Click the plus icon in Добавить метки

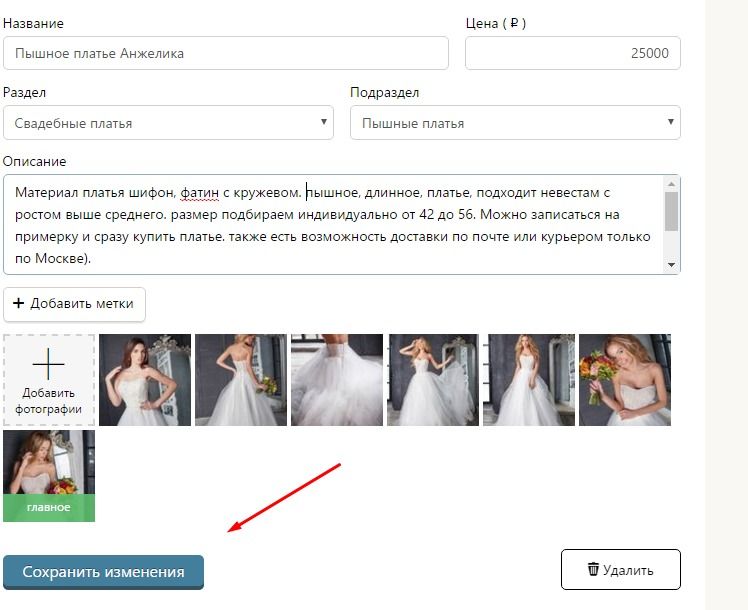(x=18, y=303)
